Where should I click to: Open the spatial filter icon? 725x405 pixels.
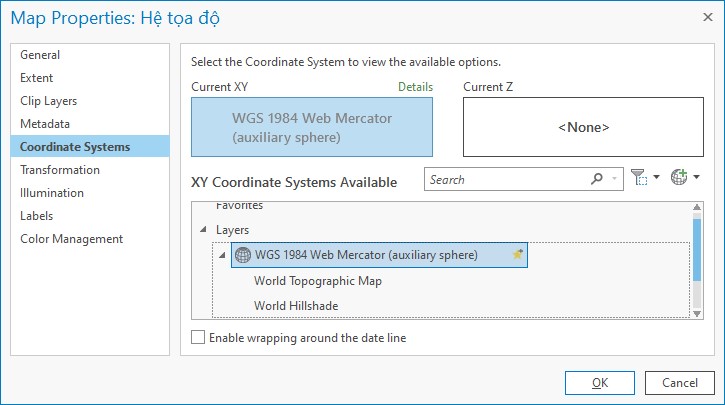[639, 177]
